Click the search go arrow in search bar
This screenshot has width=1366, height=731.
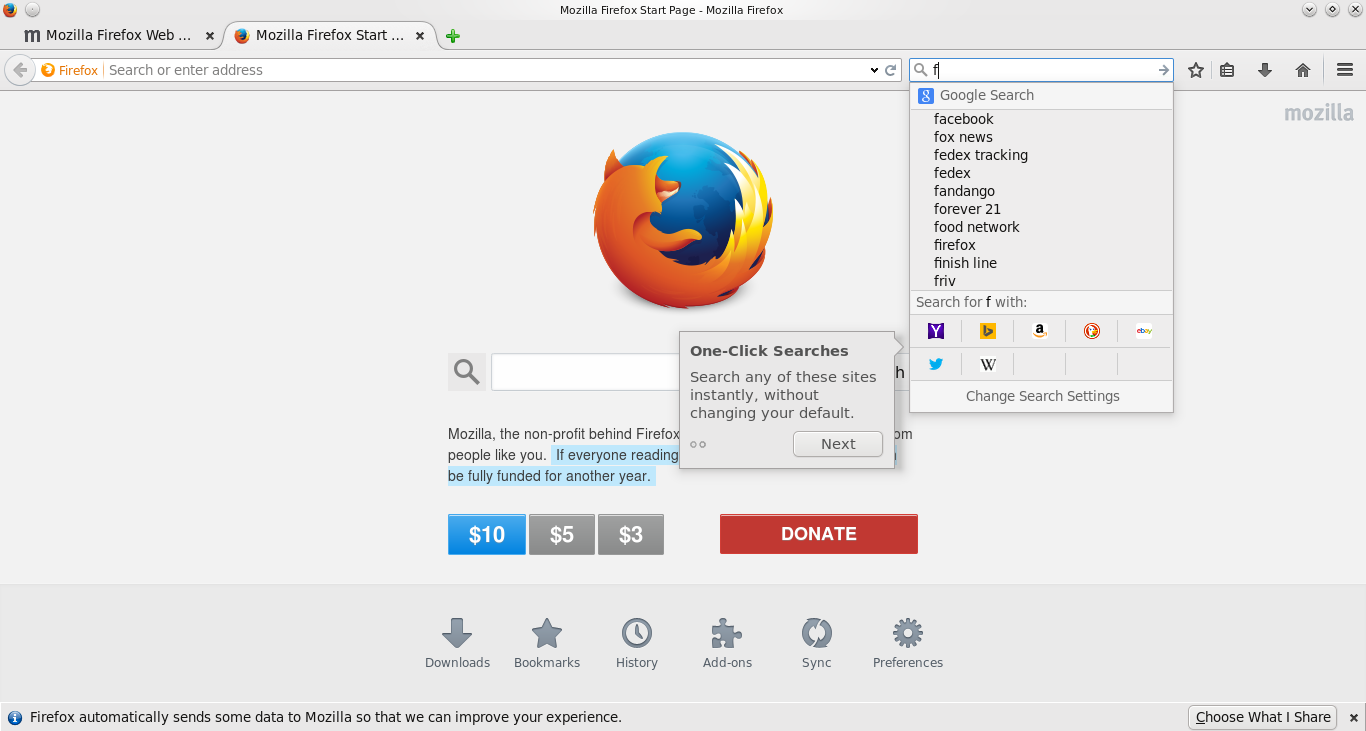(1163, 70)
